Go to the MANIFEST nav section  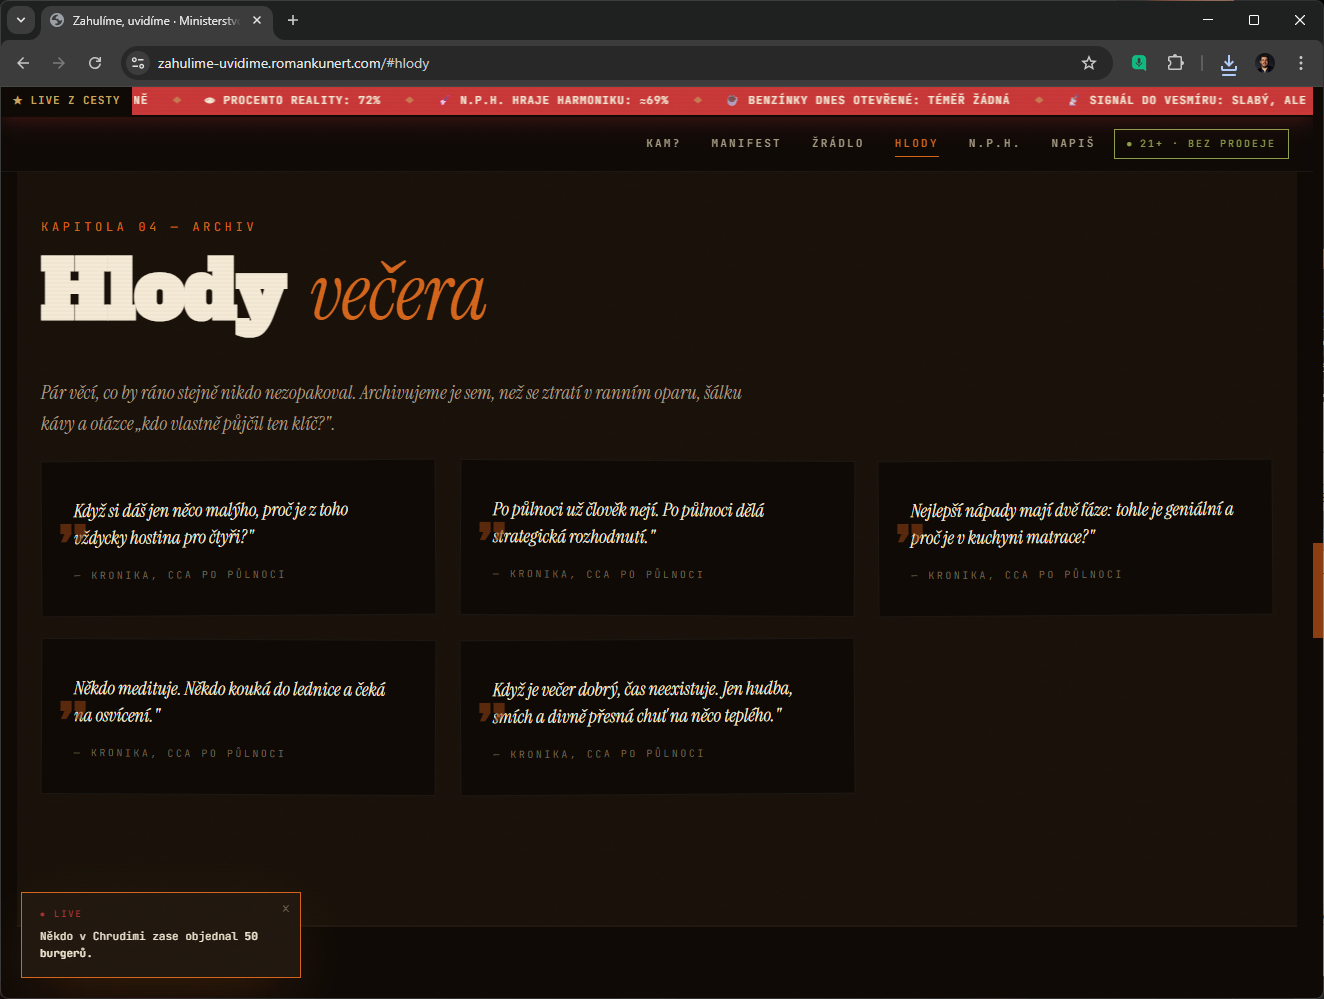tap(745, 144)
